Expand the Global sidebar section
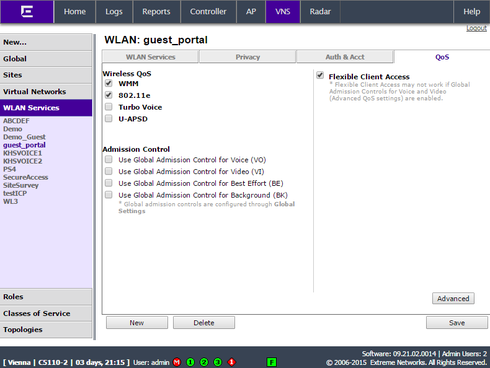Viewport: 490px width, 368px height. (x=46, y=59)
